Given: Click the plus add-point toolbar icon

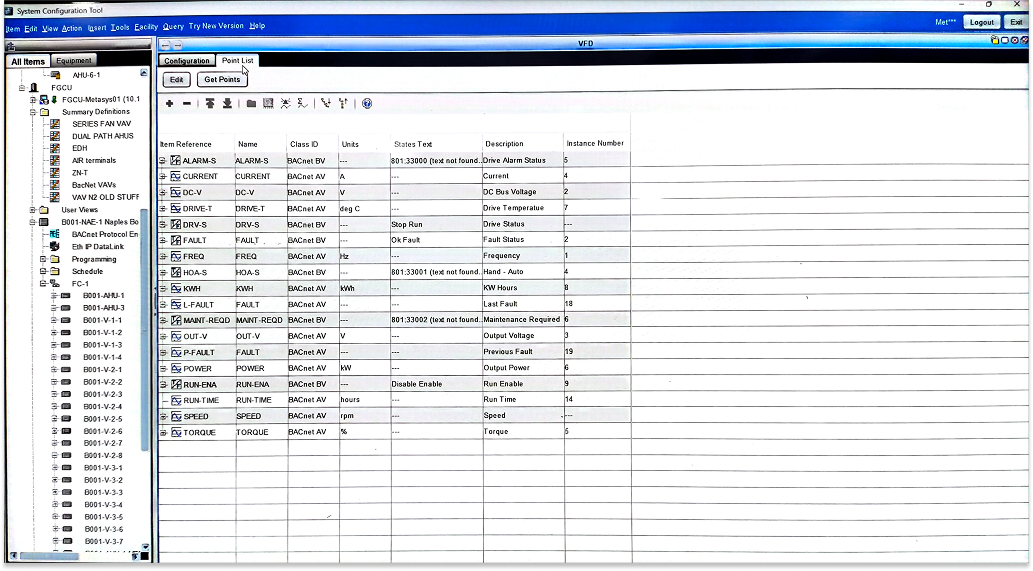Looking at the screenshot, I should coord(169,103).
